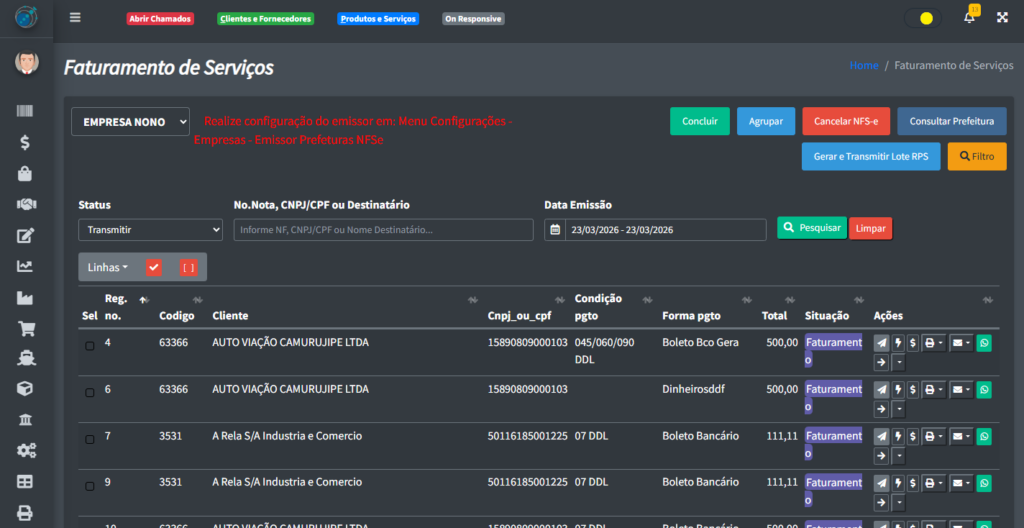This screenshot has height=528, width=1024.
Task: Open the shopping cart sidebar icon
Action: pyautogui.click(x=26, y=328)
